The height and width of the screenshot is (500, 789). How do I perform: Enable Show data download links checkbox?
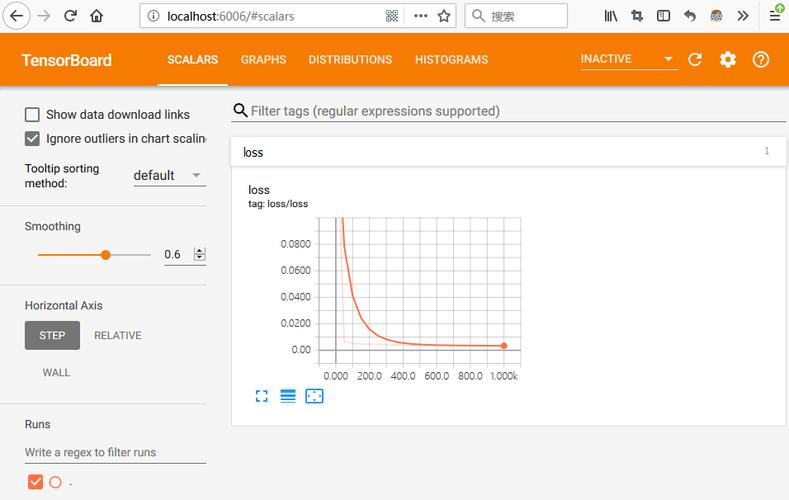pos(33,115)
